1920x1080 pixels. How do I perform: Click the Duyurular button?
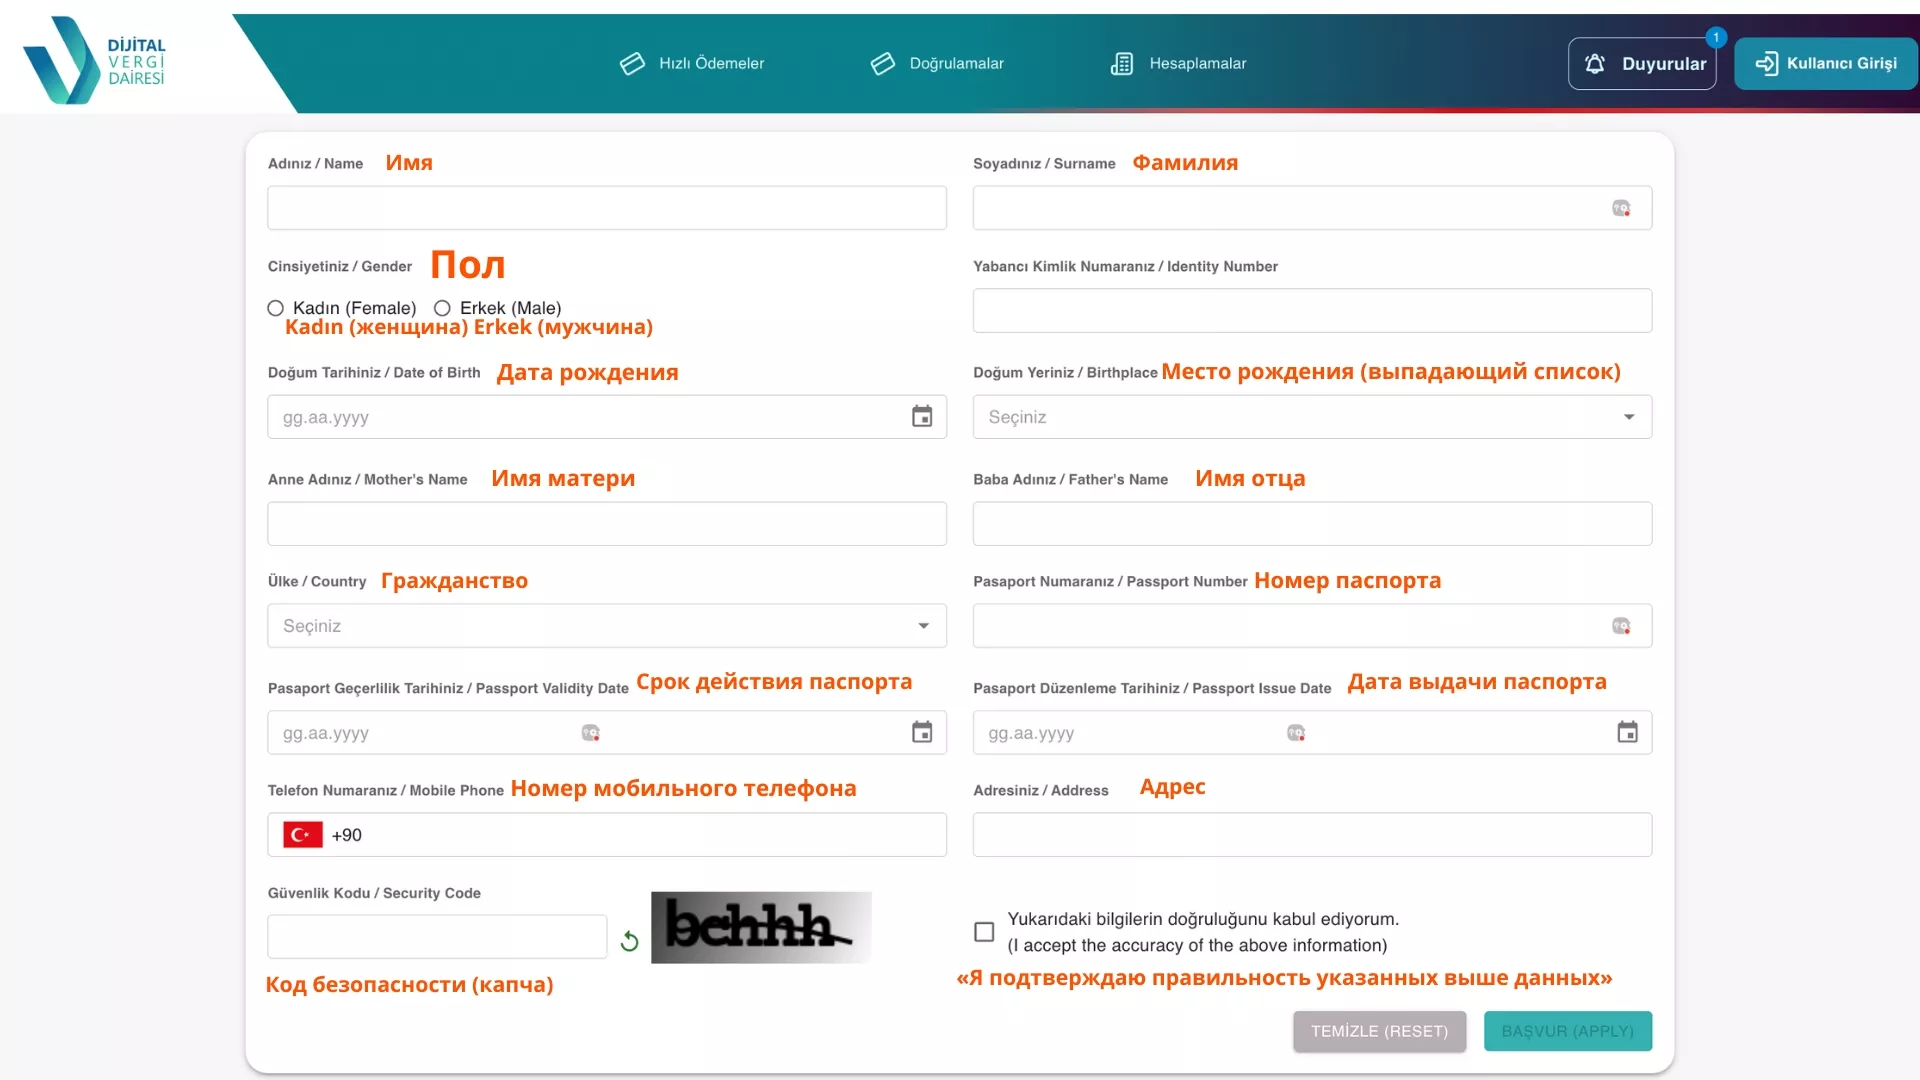(x=1642, y=64)
